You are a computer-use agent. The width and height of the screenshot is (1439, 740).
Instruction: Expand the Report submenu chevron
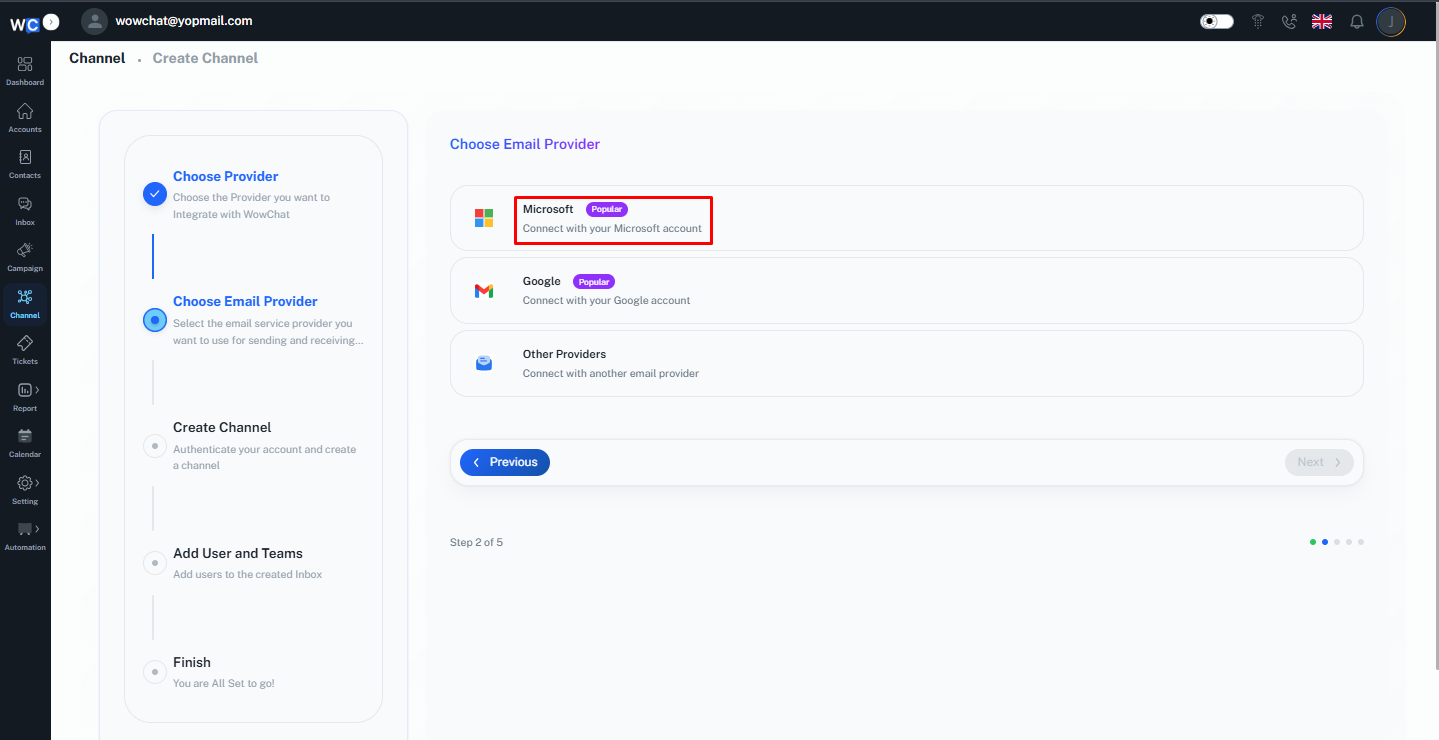[x=37, y=390]
